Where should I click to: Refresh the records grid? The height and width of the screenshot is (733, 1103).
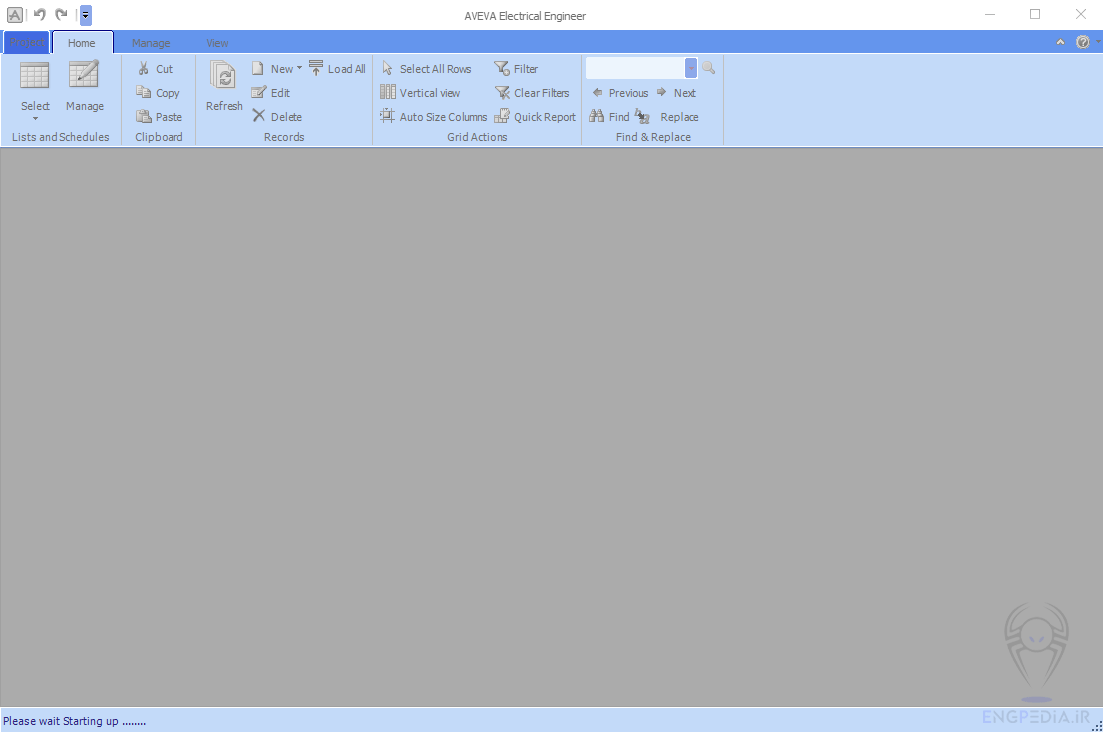[224, 86]
